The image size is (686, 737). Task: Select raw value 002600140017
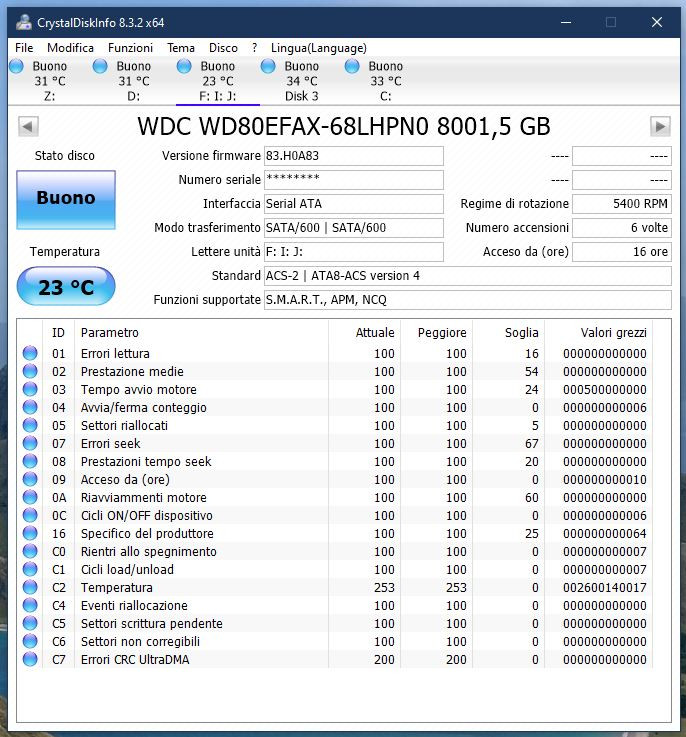point(605,588)
